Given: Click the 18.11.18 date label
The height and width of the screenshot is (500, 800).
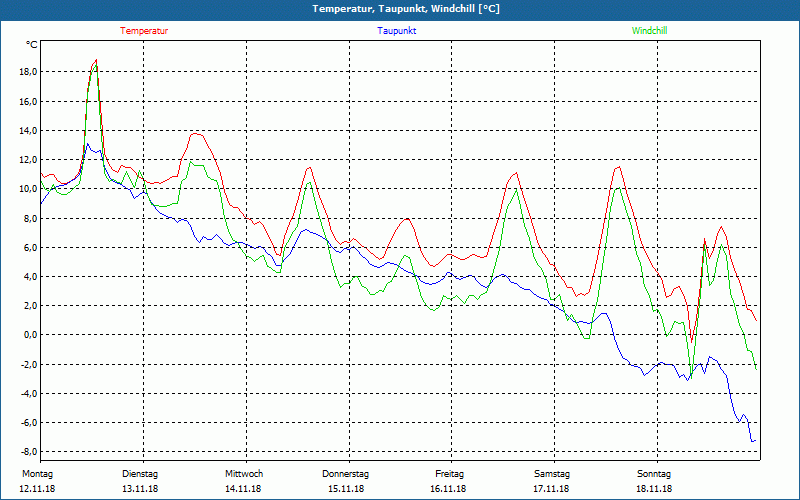Looking at the screenshot, I should point(654,489).
